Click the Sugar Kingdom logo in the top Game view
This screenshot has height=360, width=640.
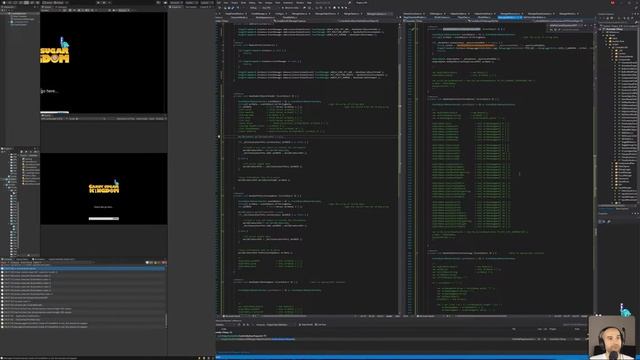click(55, 51)
